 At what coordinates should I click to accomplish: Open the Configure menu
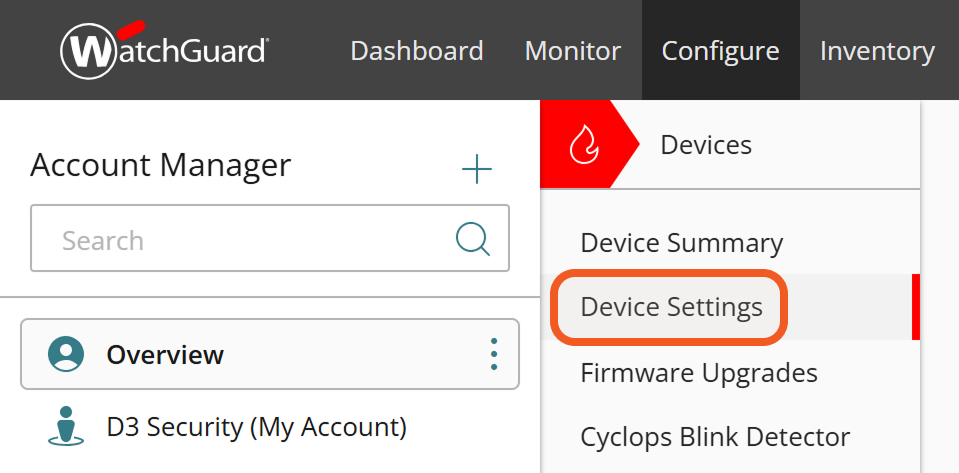[720, 51]
